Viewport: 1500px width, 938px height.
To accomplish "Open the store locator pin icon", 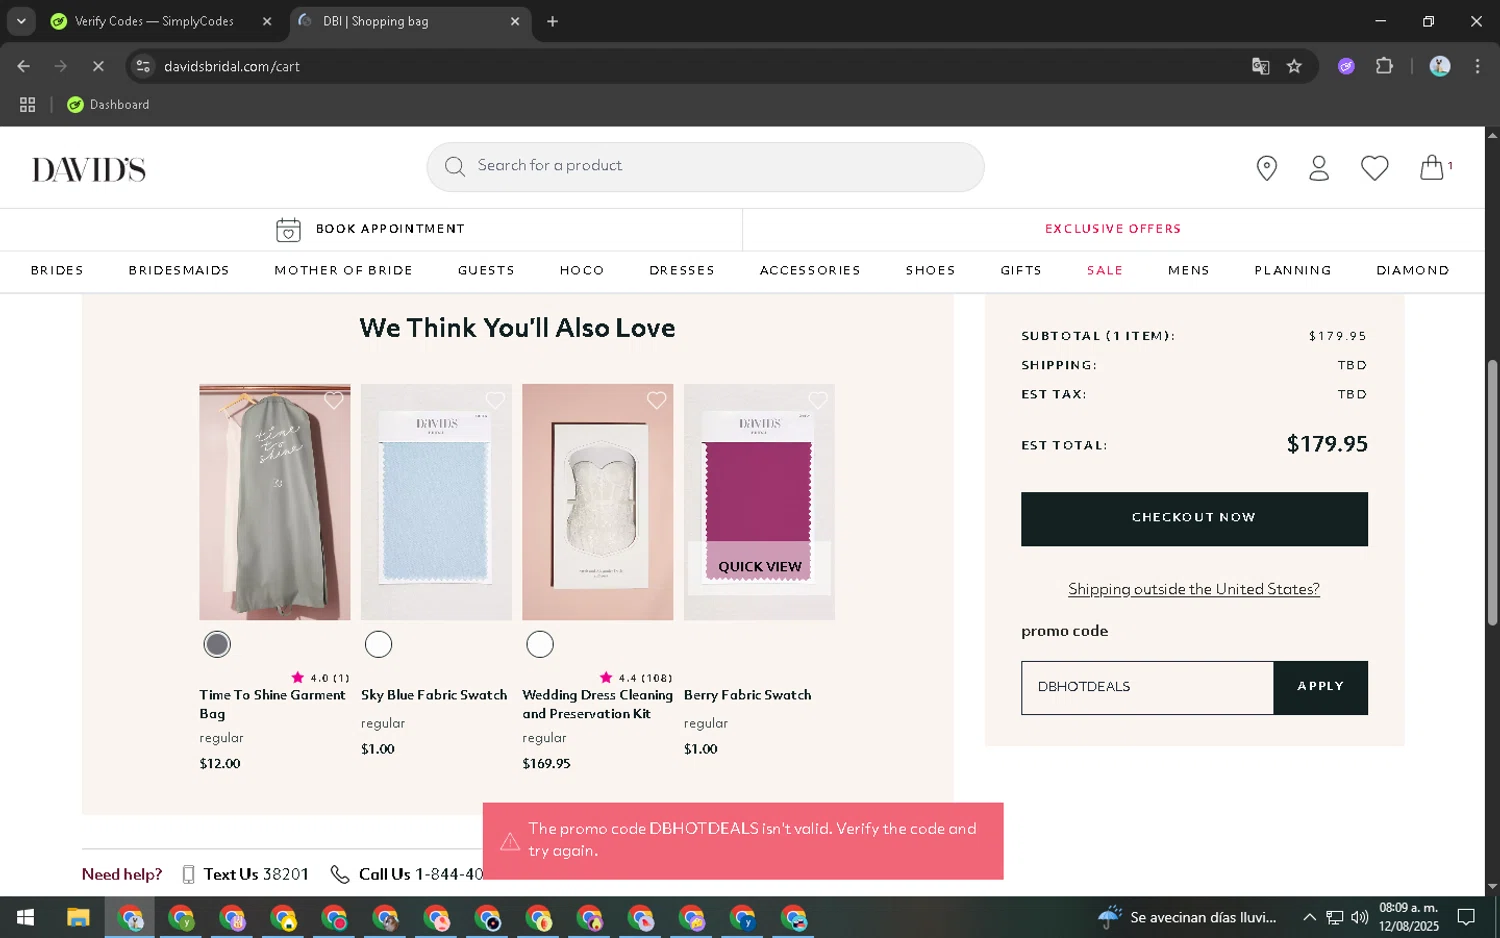I will tap(1266, 168).
